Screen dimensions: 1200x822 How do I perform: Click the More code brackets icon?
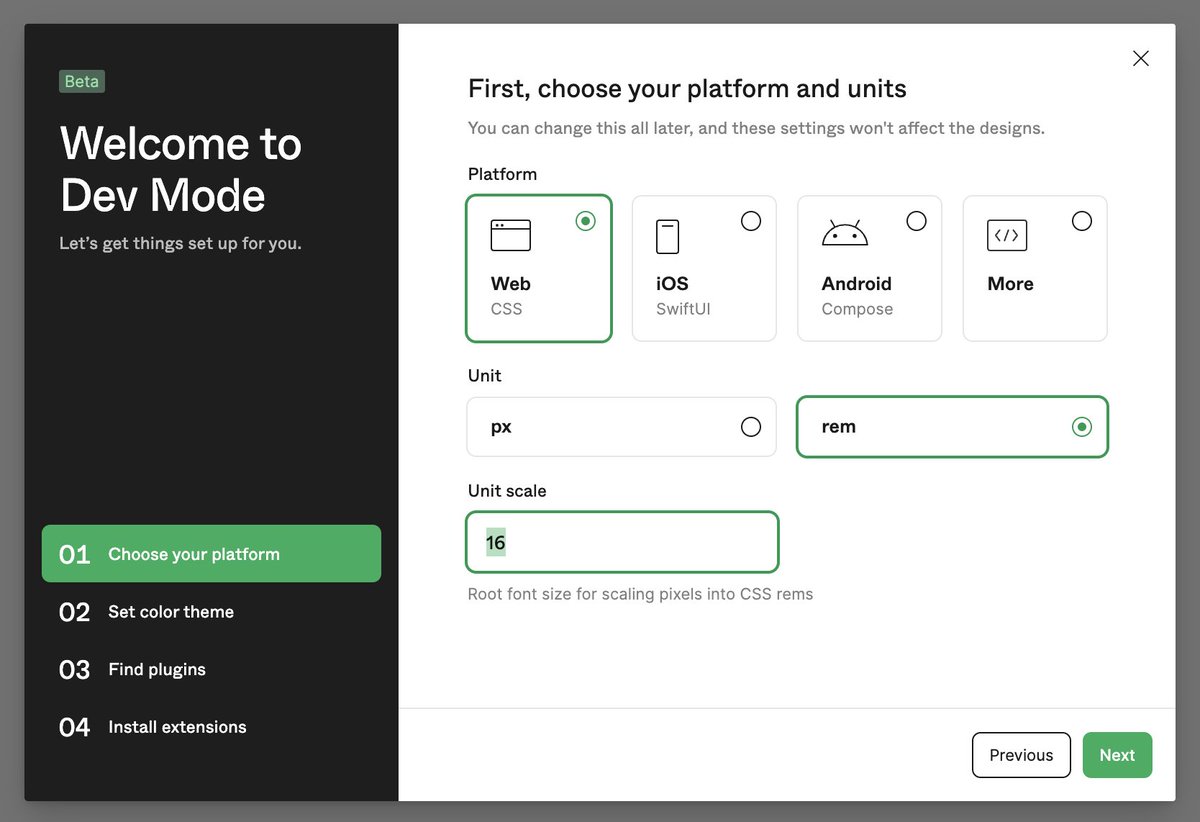(1006, 236)
